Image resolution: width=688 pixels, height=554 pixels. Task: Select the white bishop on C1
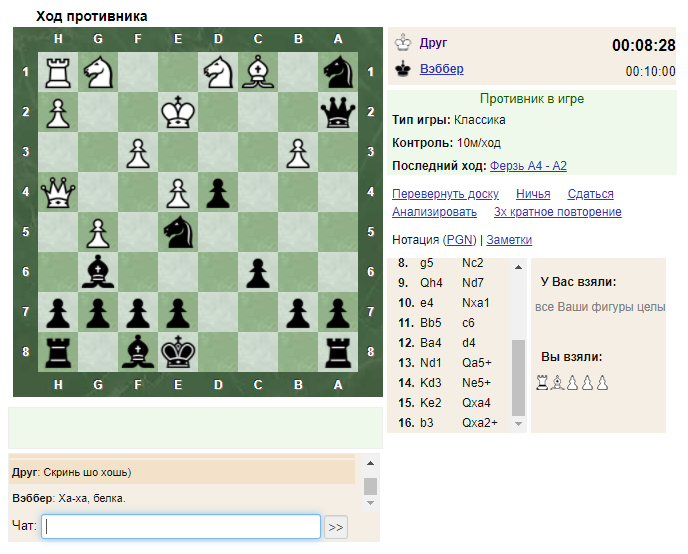[258, 71]
